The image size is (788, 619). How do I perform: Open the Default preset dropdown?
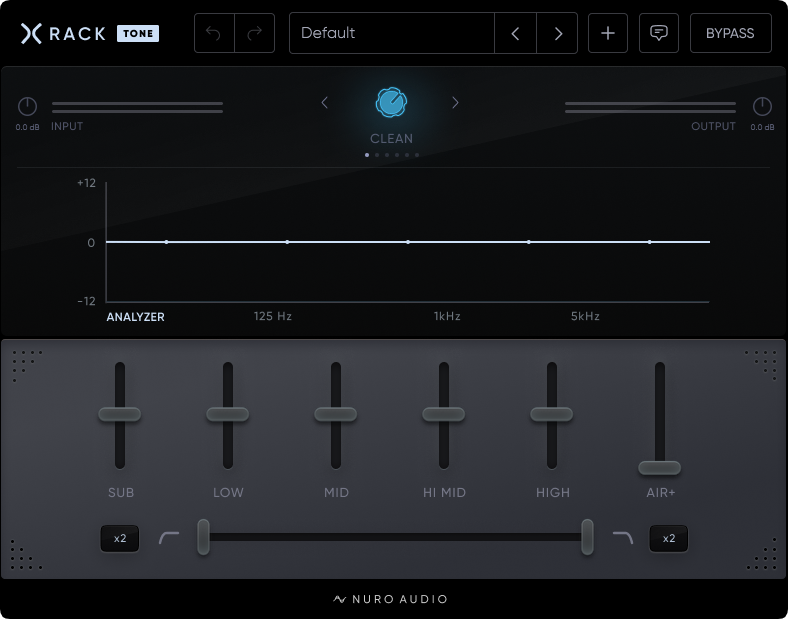point(392,33)
